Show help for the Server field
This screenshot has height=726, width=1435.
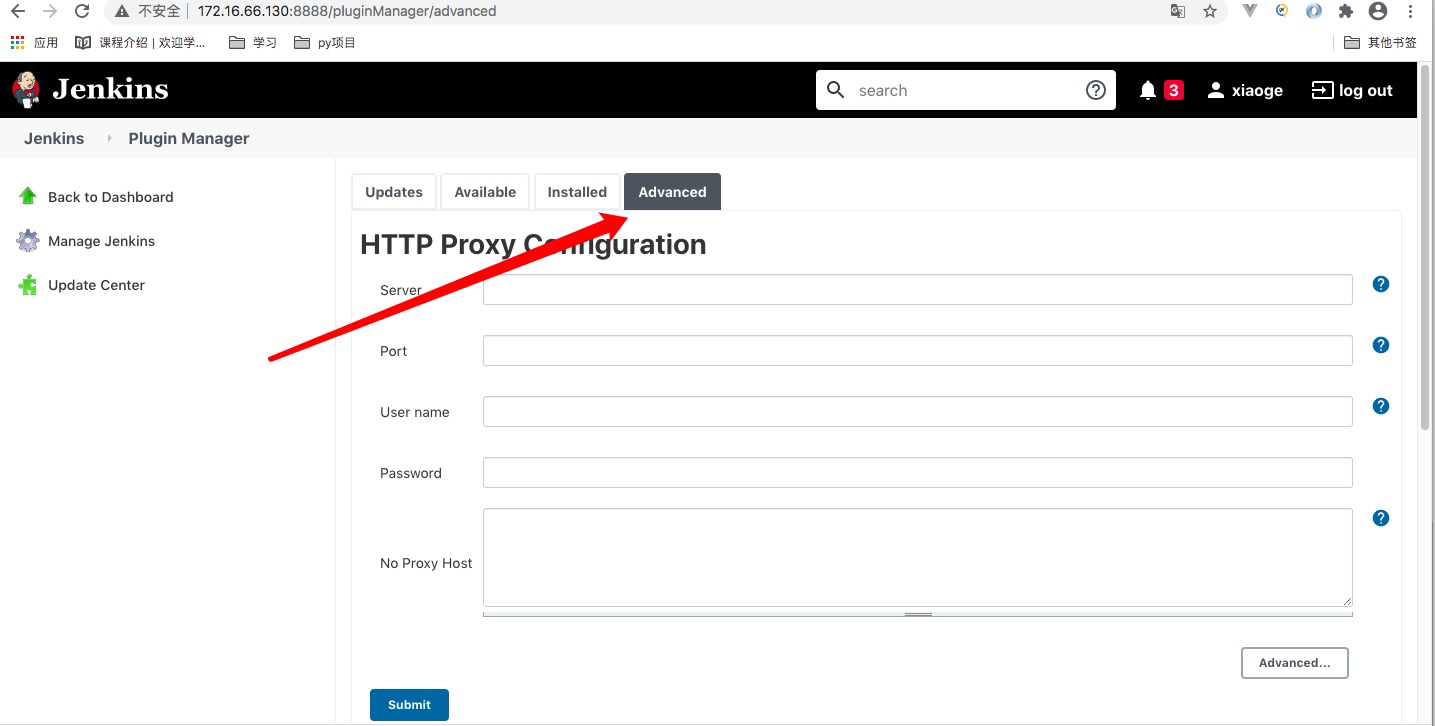[1381, 284]
